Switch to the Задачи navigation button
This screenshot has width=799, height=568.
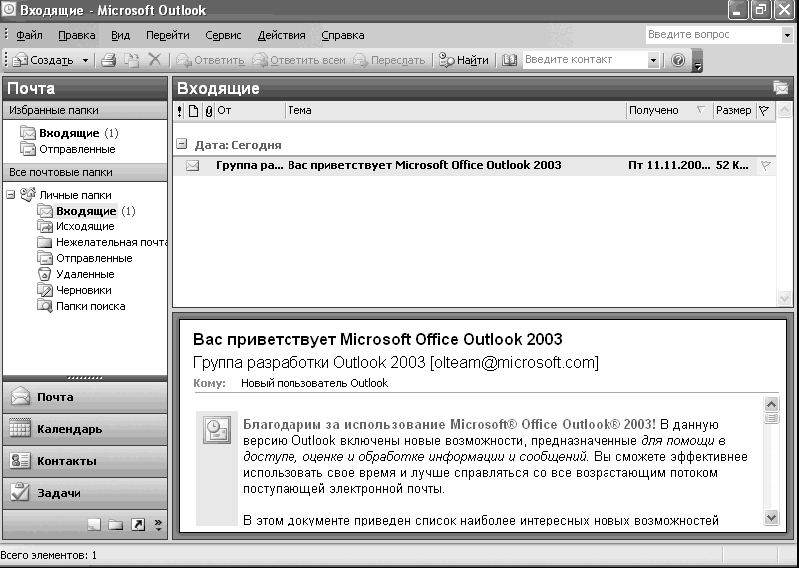[x=85, y=493]
